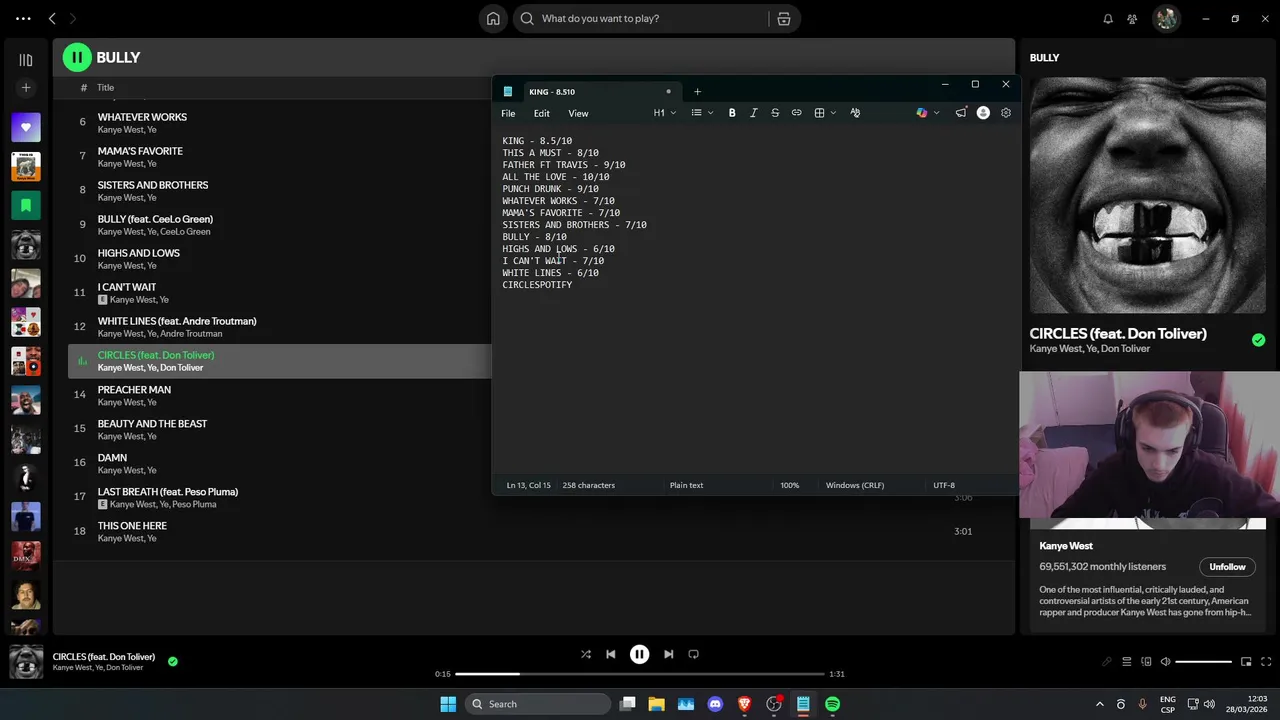Skip to previous track
Screen dimensions: 1280x720
[611, 654]
